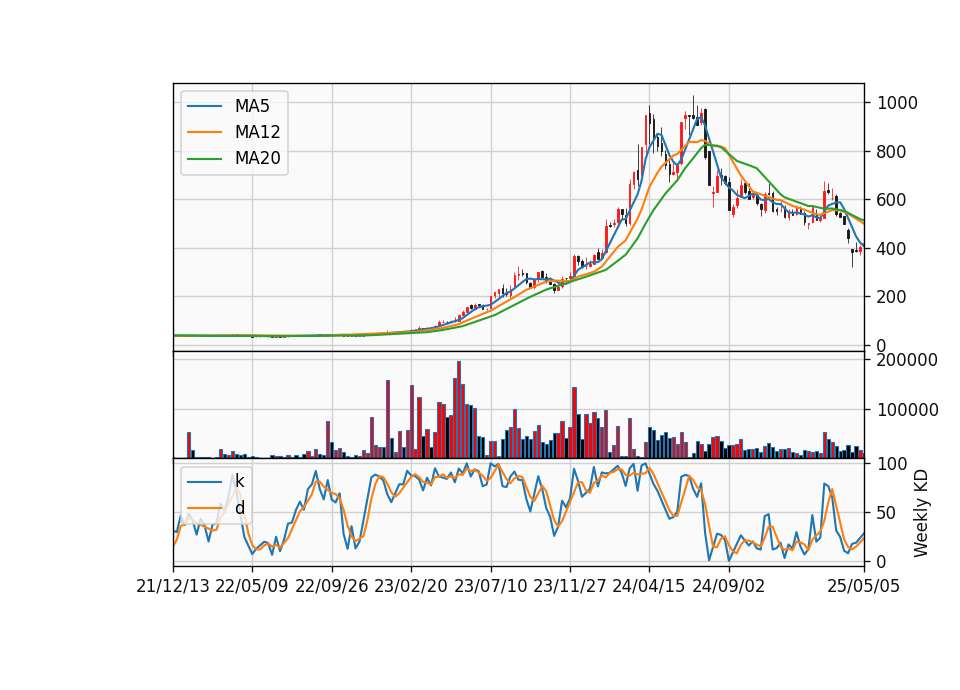Click the green MA20 legend line sample

click(204, 158)
